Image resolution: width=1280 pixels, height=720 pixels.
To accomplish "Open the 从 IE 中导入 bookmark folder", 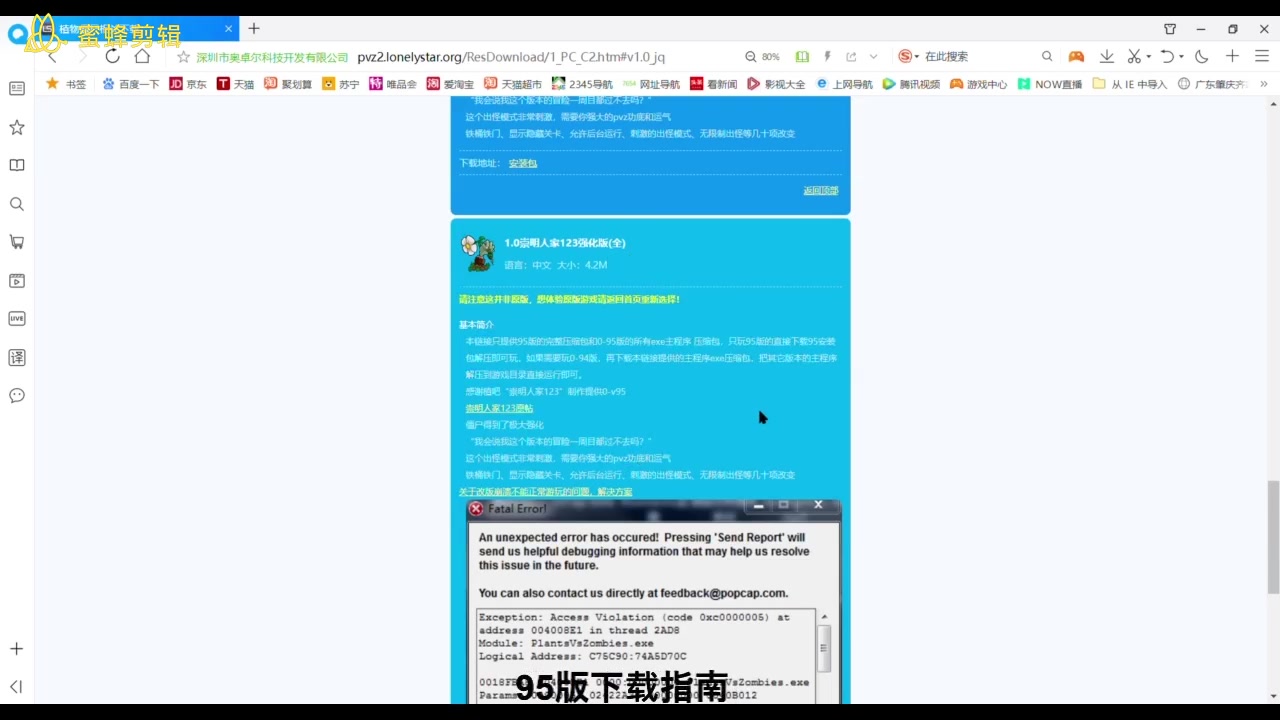I will [1130, 84].
